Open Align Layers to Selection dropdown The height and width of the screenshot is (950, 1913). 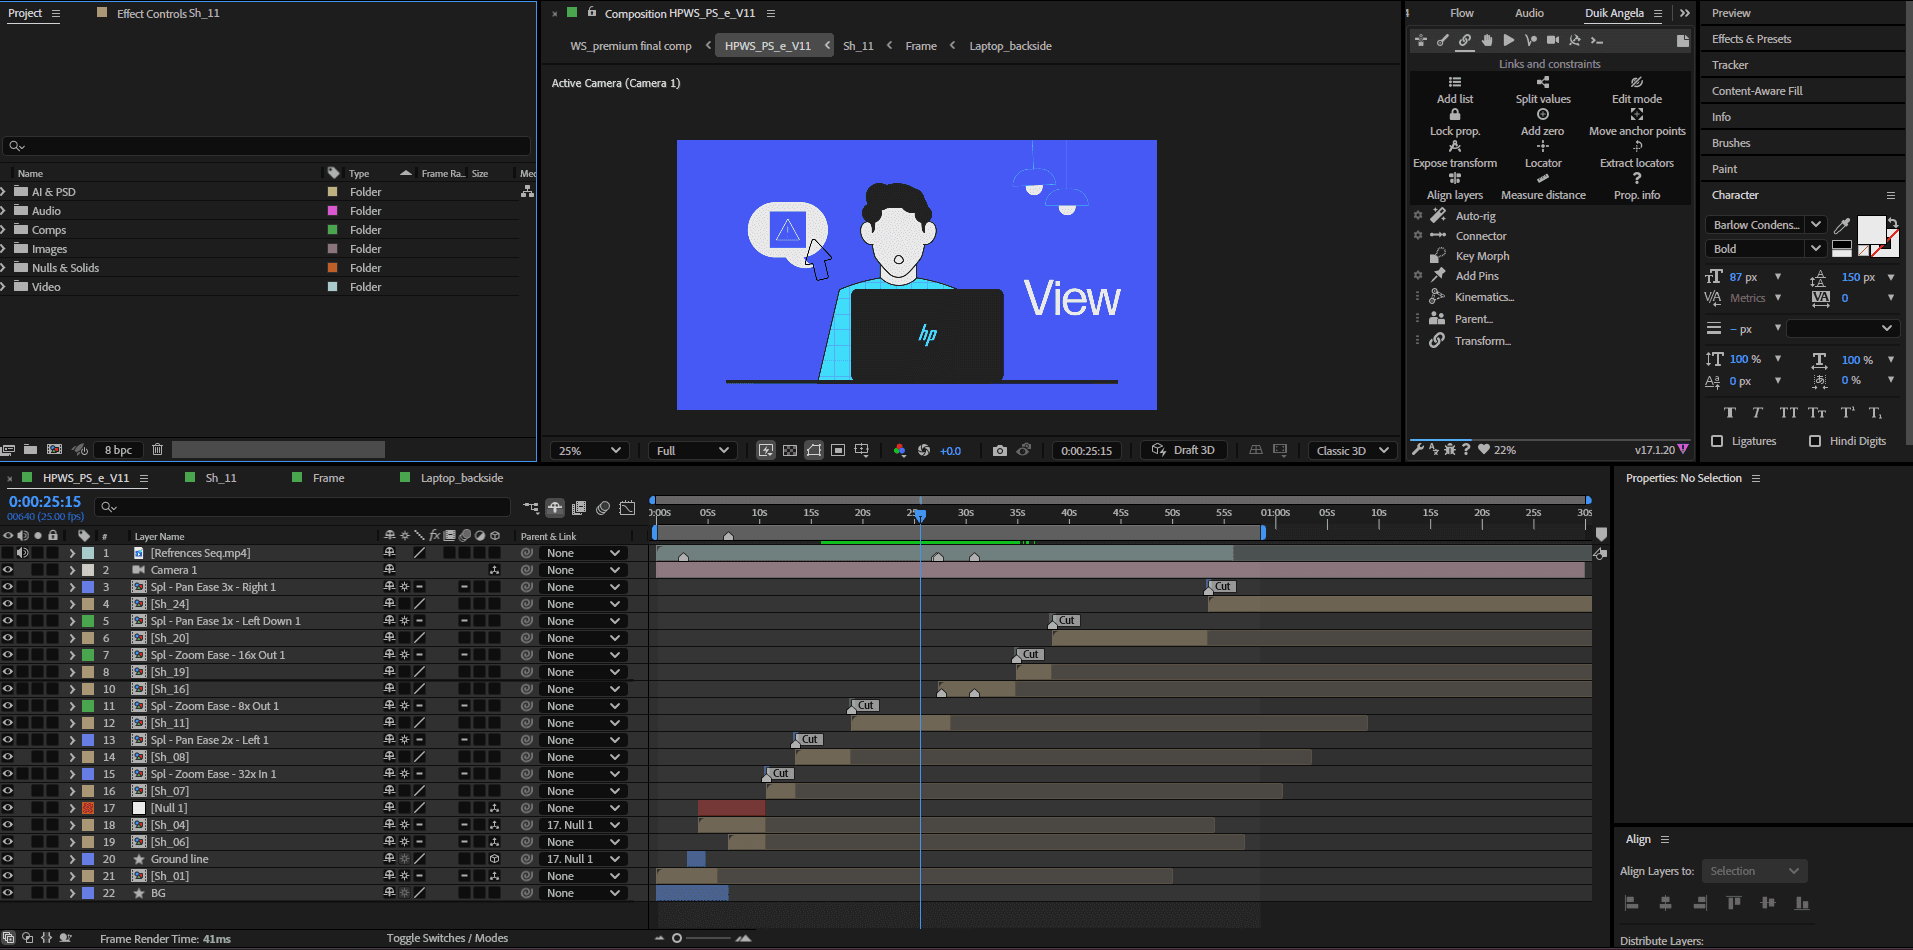pyautogui.click(x=1754, y=871)
